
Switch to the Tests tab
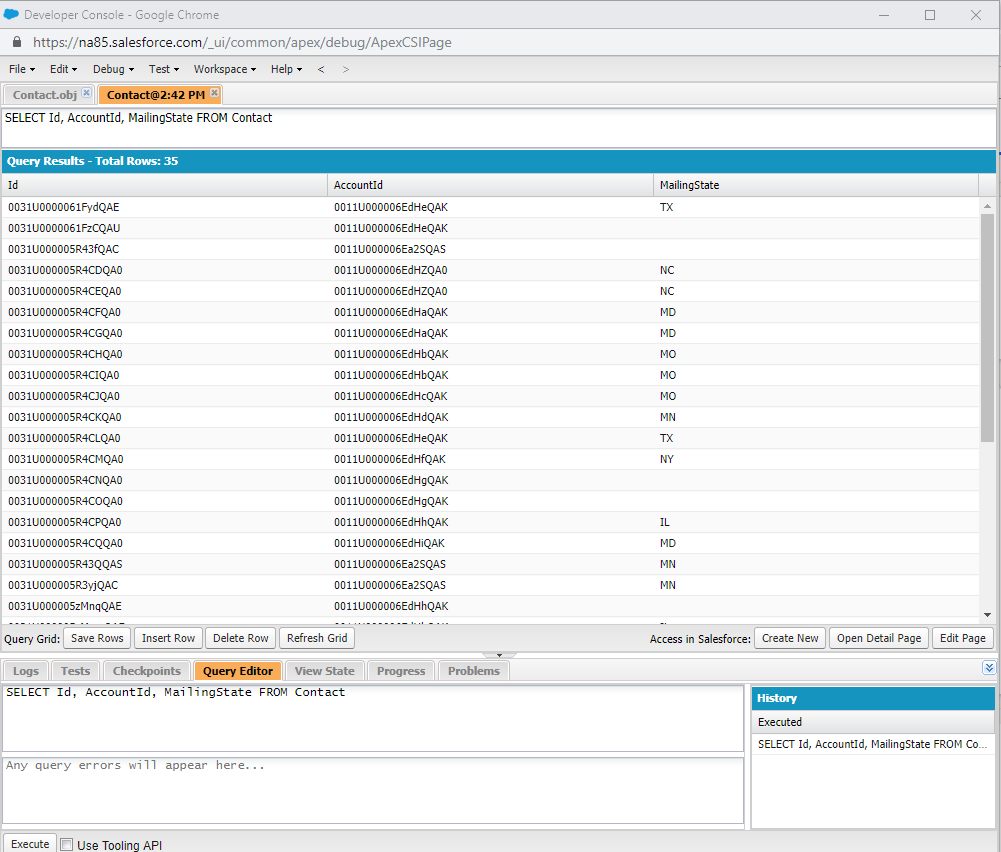tap(75, 671)
